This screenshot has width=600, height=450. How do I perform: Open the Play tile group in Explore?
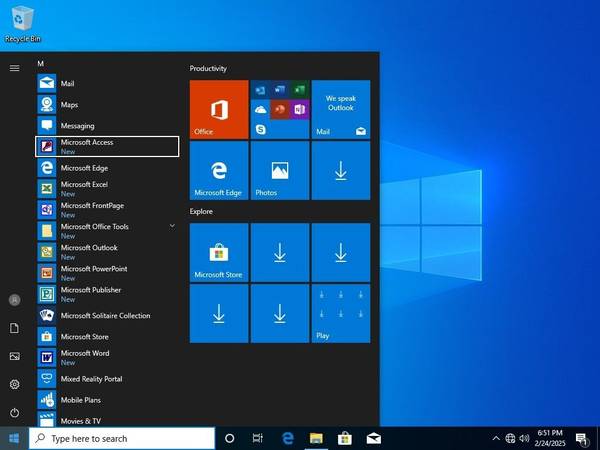point(340,314)
